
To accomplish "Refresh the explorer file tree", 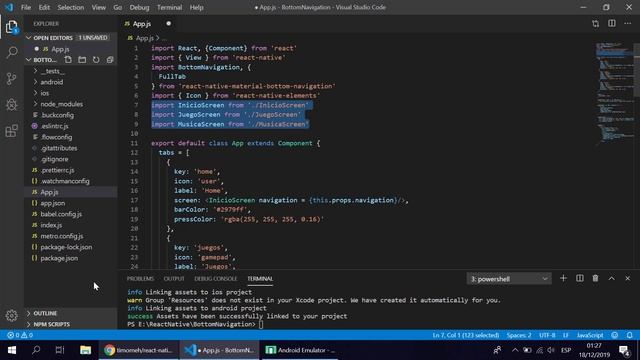I will (x=96, y=60).
